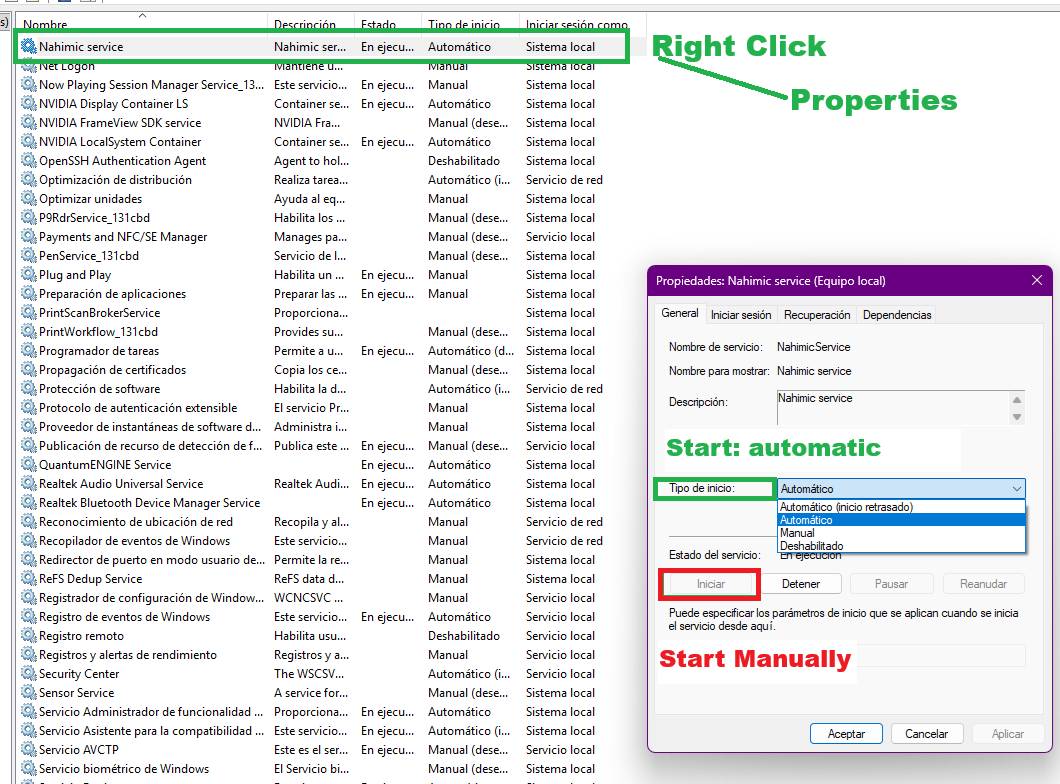Image resolution: width=1060 pixels, height=784 pixels.
Task: Click the Cancelar button
Action: (926, 734)
